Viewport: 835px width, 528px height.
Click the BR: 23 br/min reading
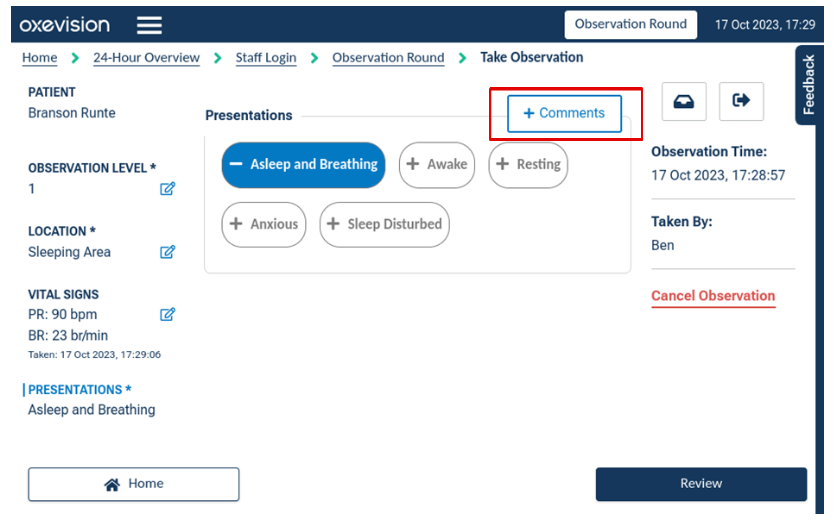click(x=68, y=335)
